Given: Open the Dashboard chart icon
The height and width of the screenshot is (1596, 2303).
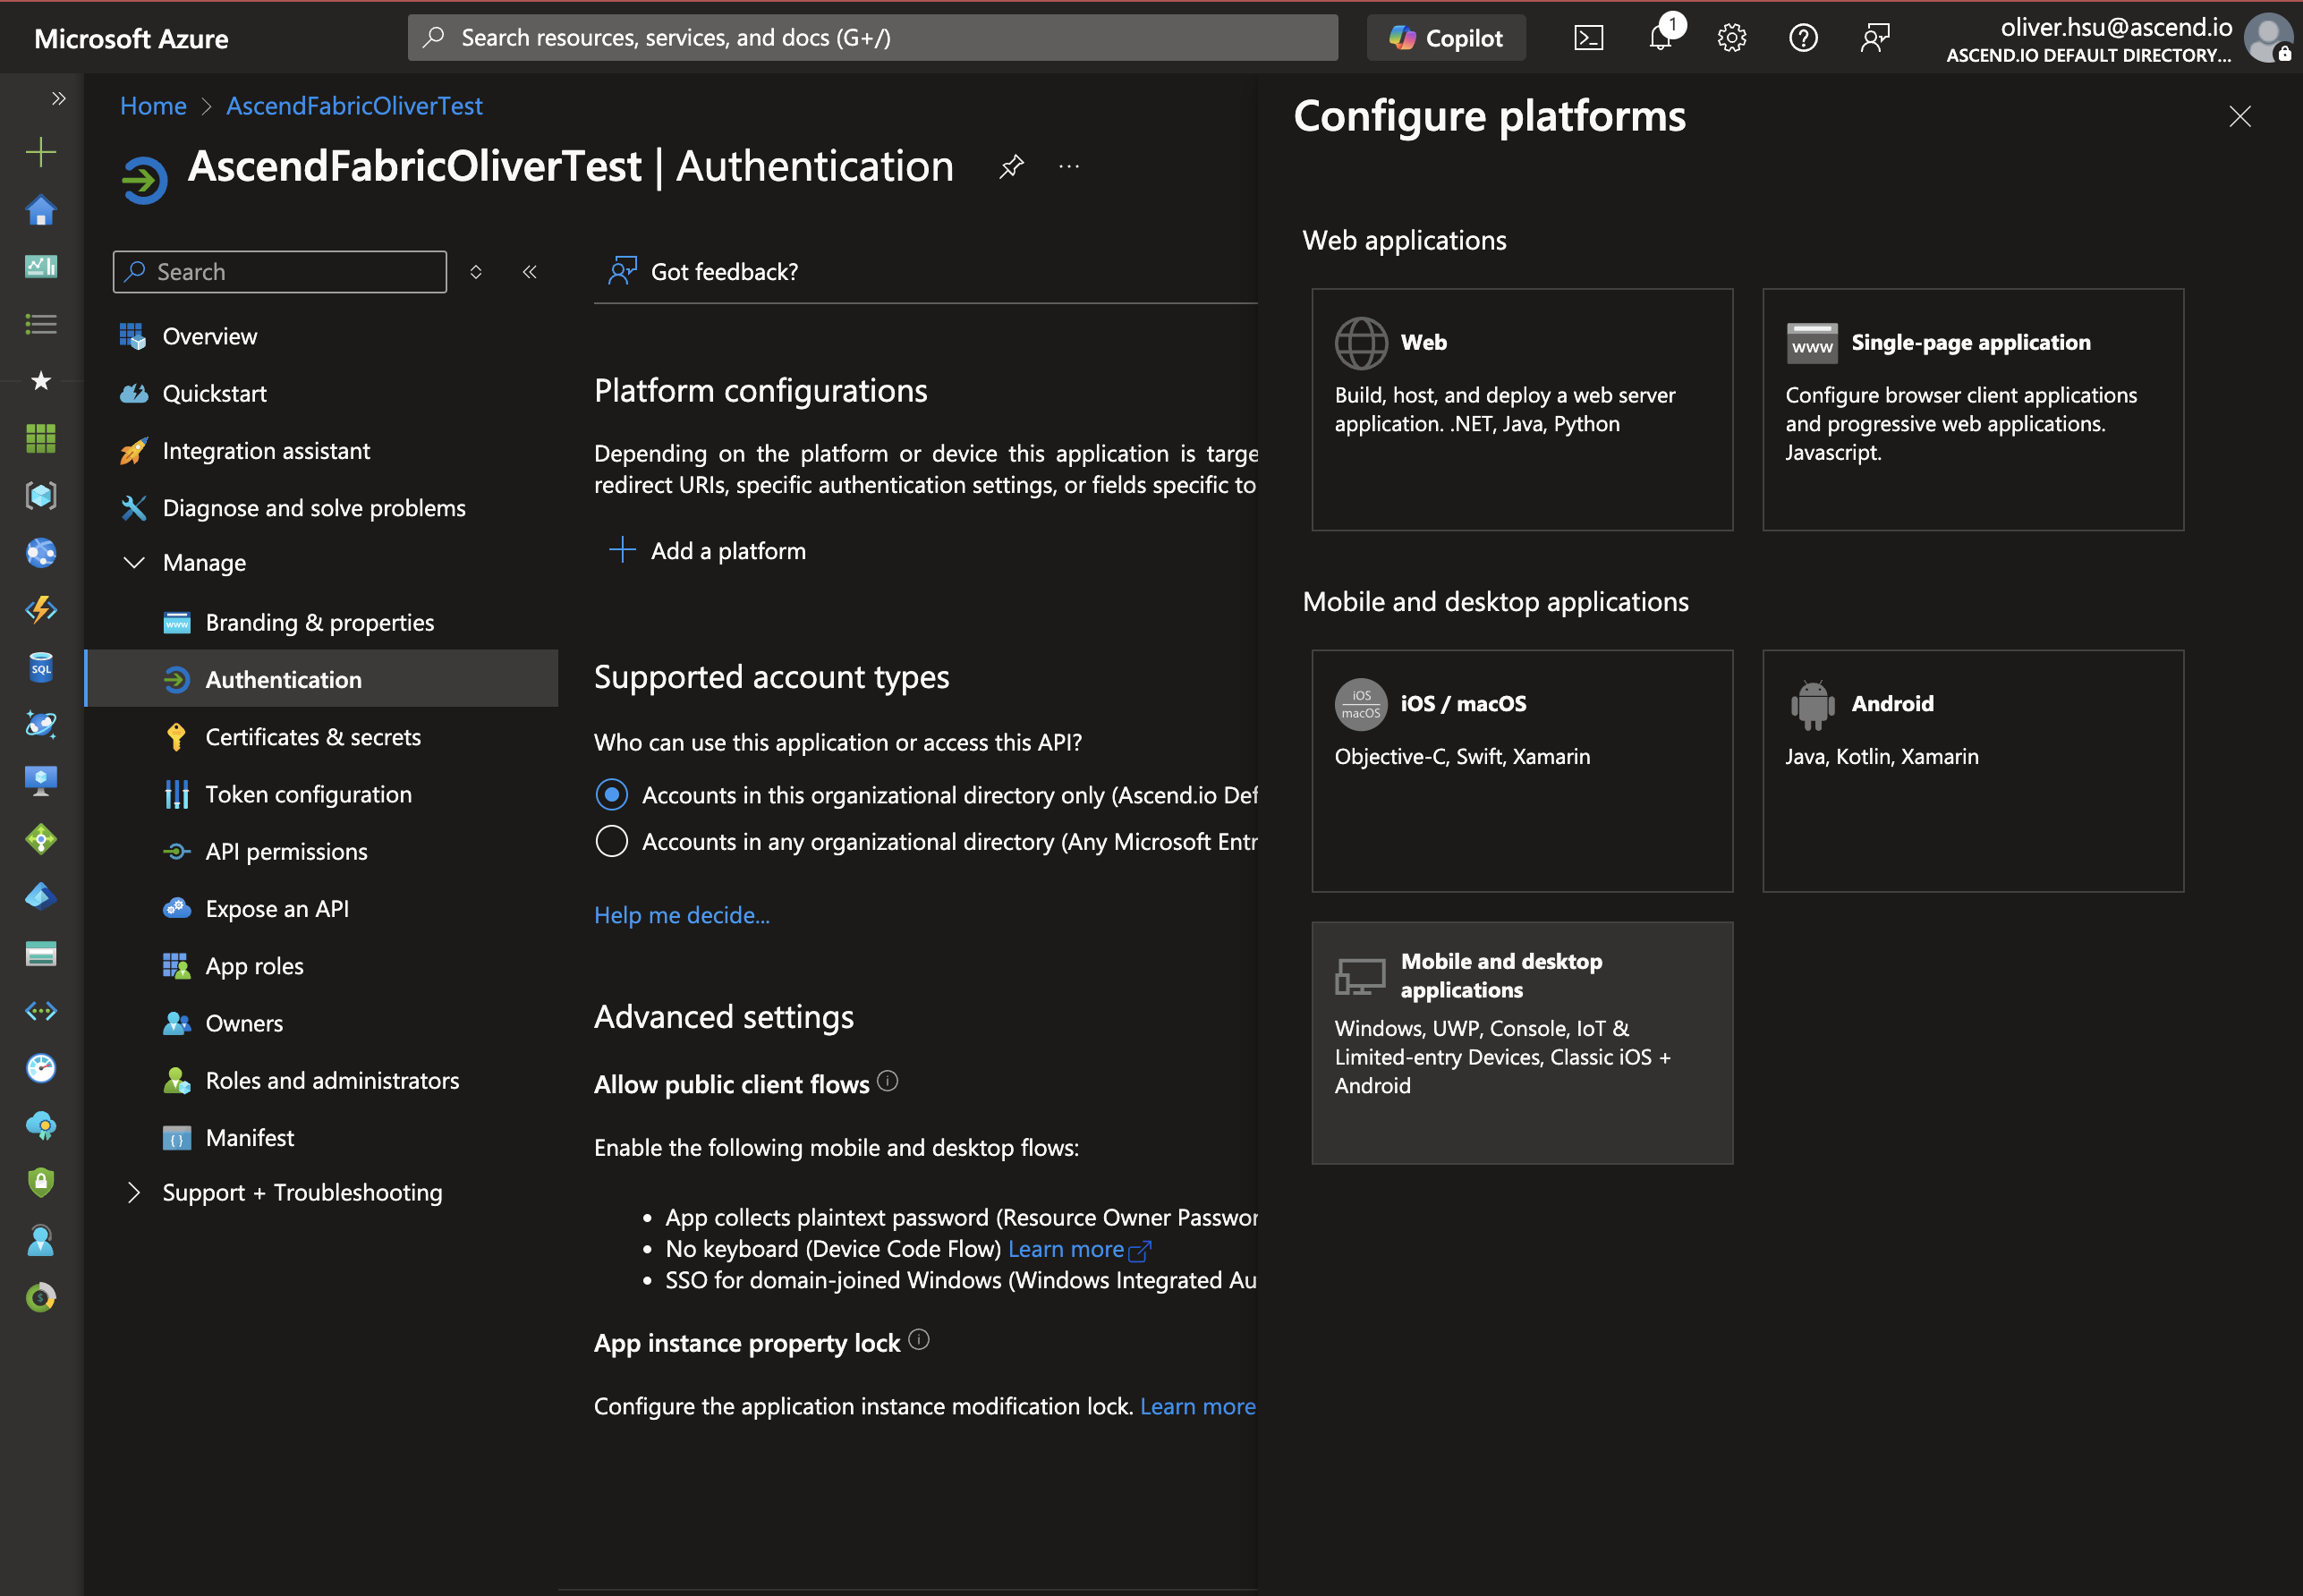Looking at the screenshot, I should 40,267.
